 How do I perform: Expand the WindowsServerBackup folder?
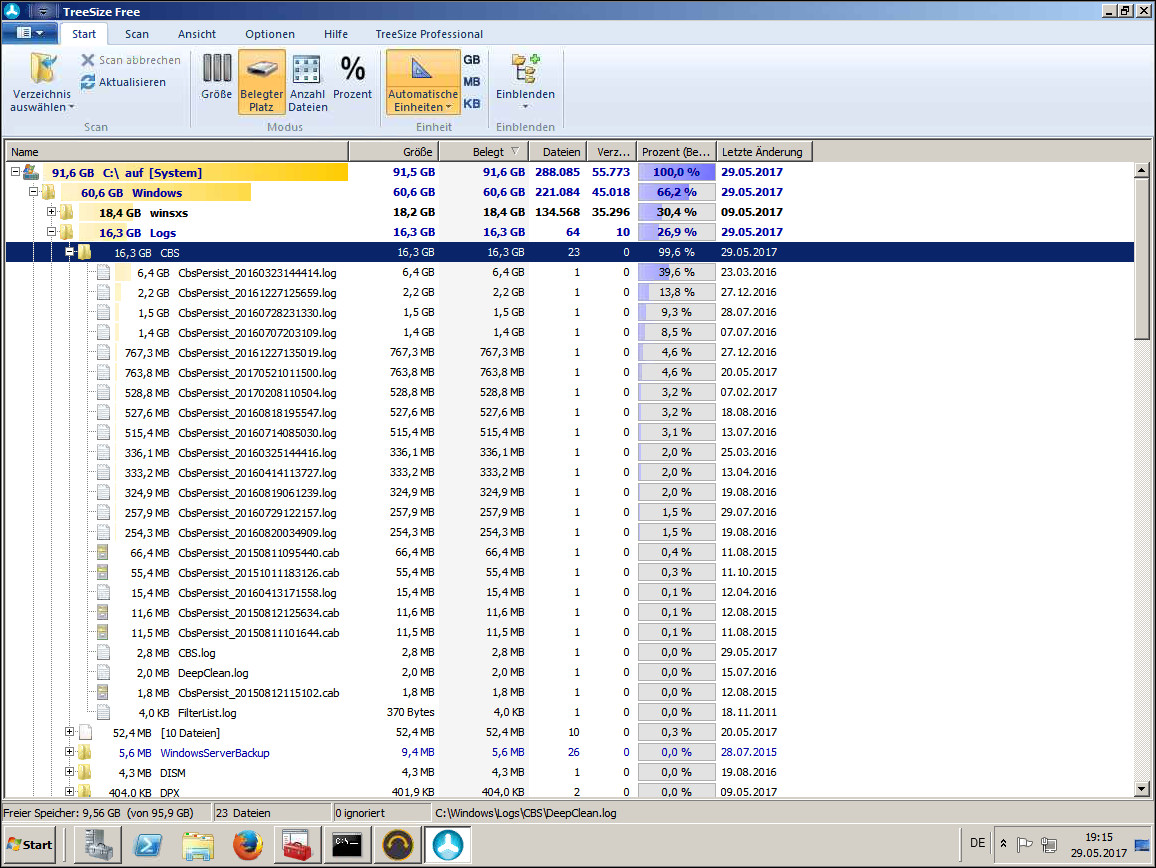click(70, 752)
